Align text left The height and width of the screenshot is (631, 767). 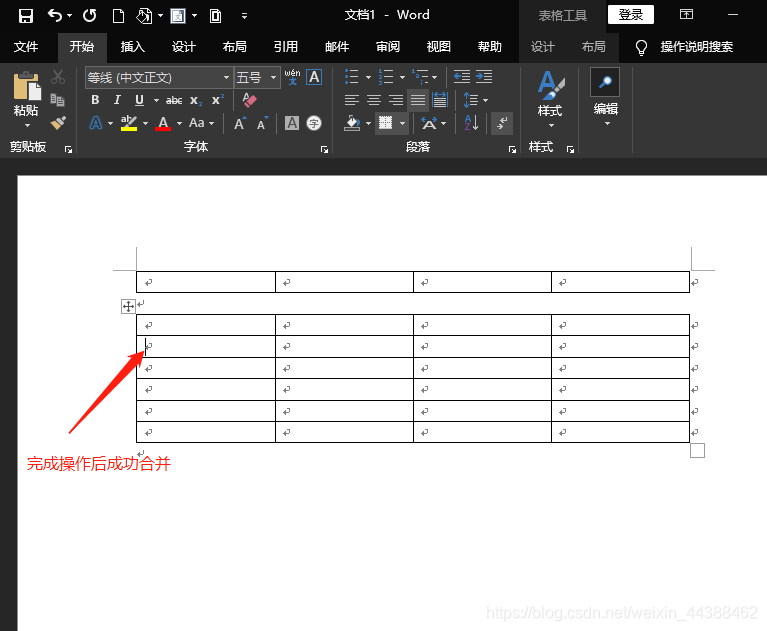tap(352, 100)
